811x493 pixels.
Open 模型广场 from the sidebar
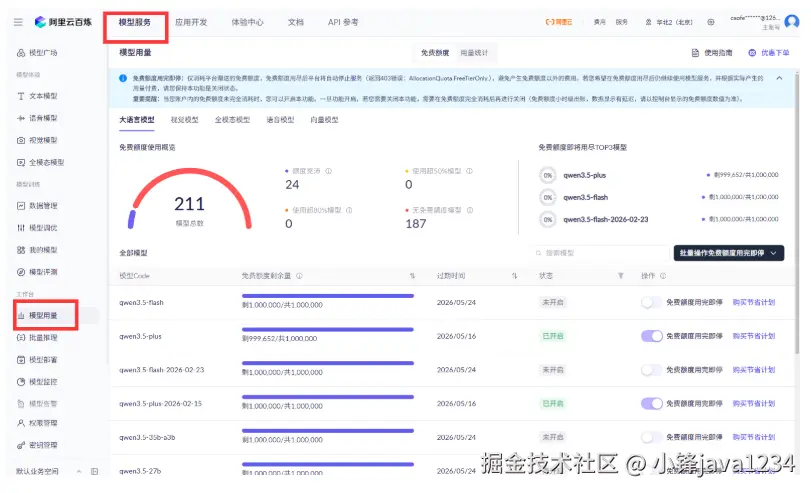[37, 53]
